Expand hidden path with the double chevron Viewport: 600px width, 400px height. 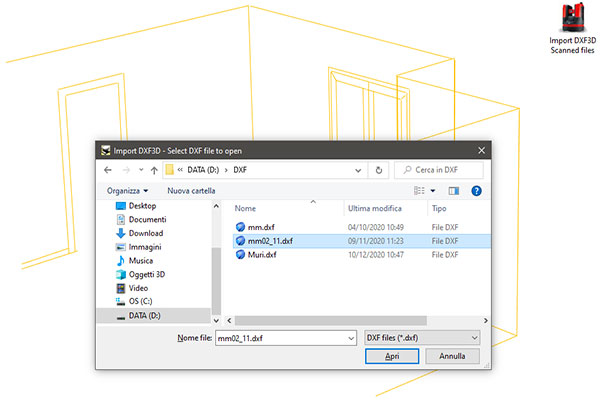180,170
